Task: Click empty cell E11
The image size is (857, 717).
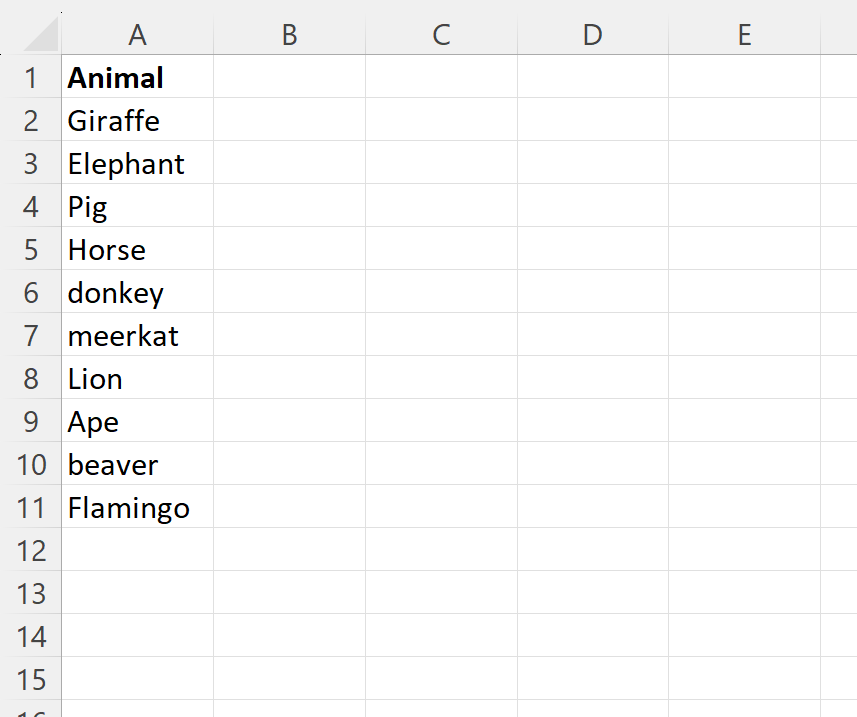Action: [x=744, y=507]
